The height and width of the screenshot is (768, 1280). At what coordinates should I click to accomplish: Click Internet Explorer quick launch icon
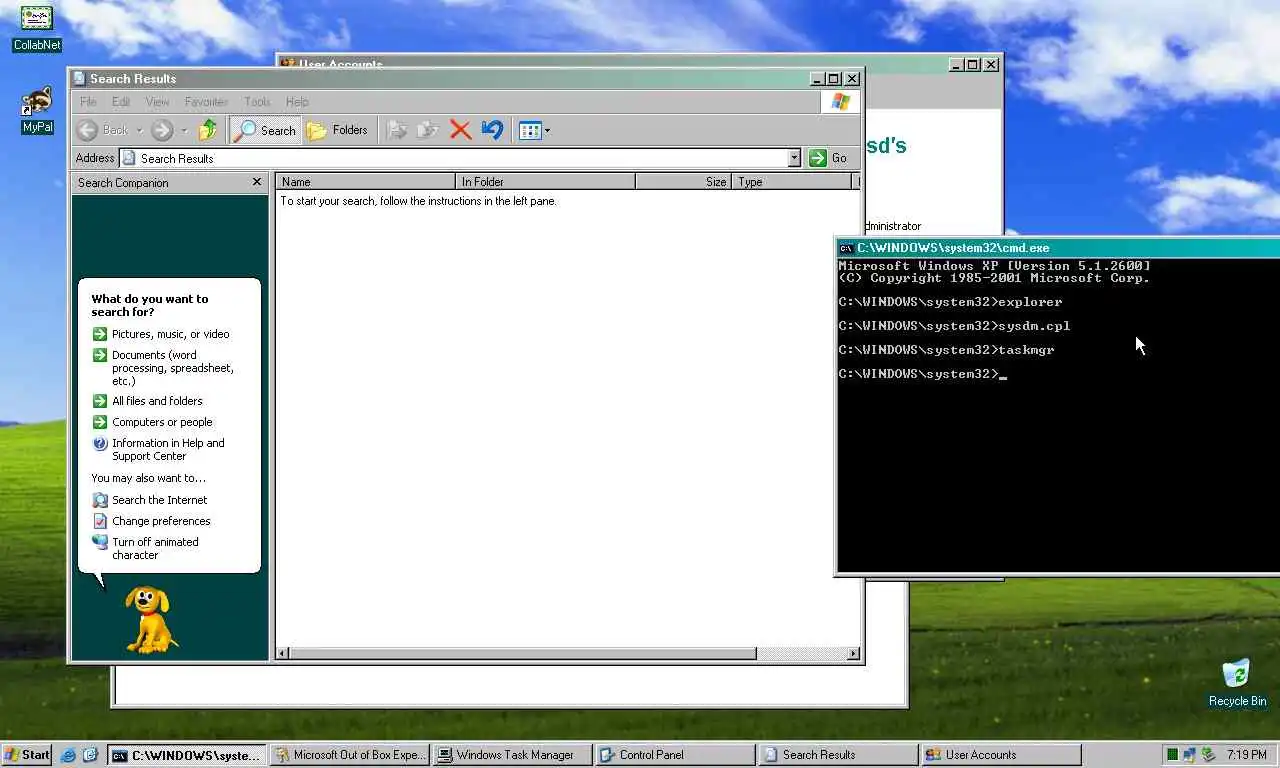(68, 755)
